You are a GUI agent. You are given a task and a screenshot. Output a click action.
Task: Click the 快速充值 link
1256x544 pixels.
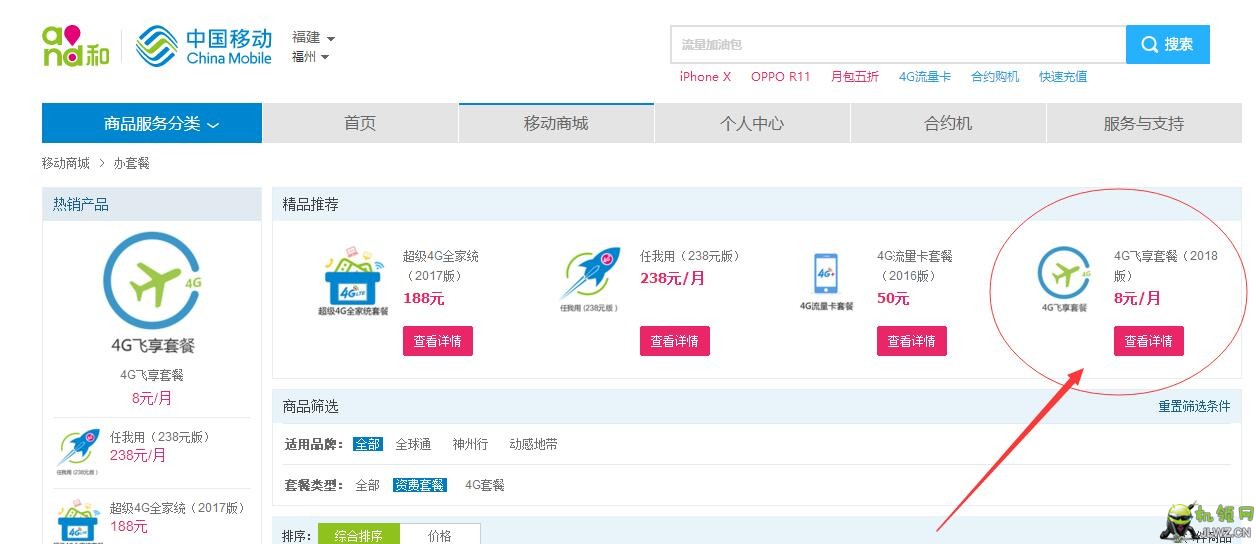click(1063, 76)
